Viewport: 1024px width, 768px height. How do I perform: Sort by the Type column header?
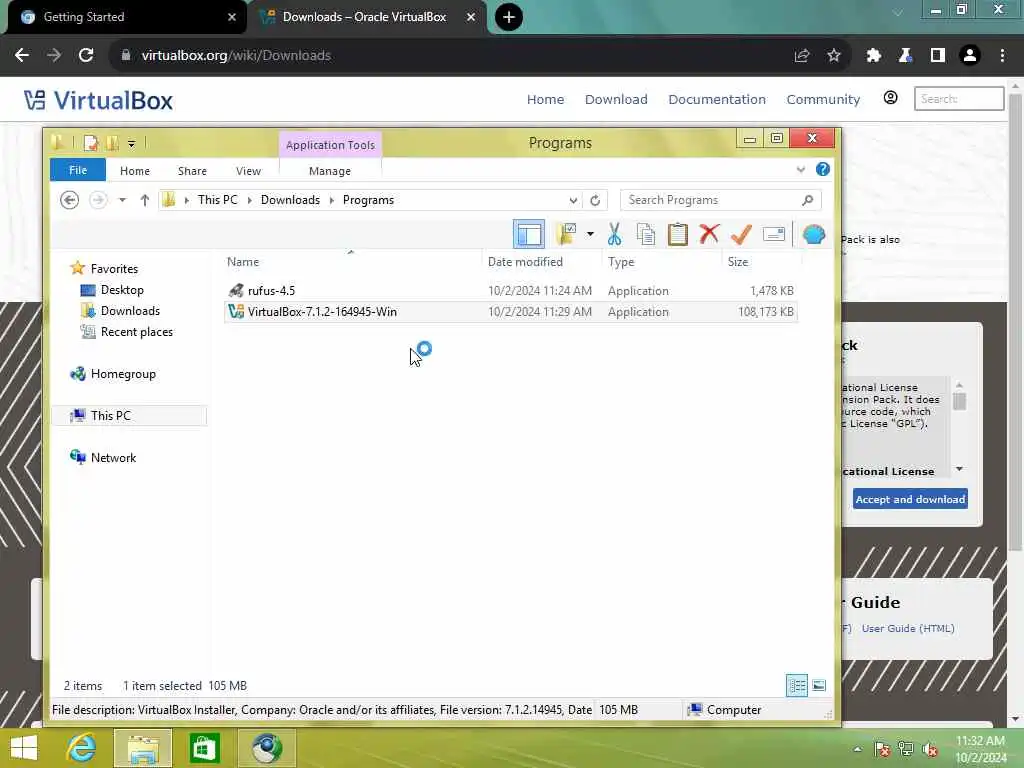[621, 262]
